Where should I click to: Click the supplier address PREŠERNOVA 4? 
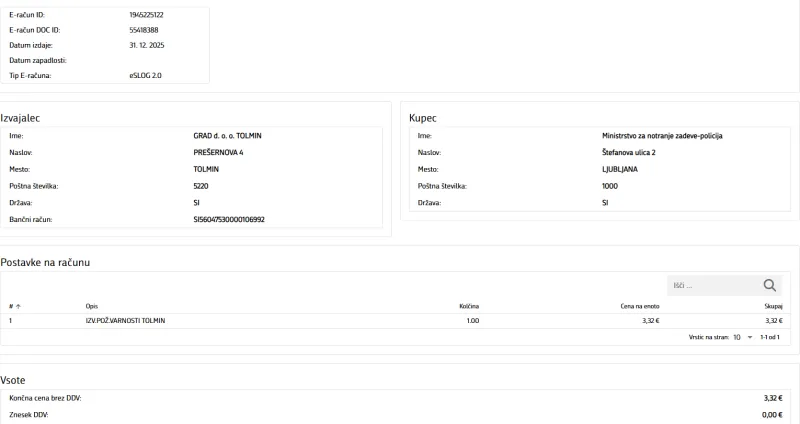[220, 151]
